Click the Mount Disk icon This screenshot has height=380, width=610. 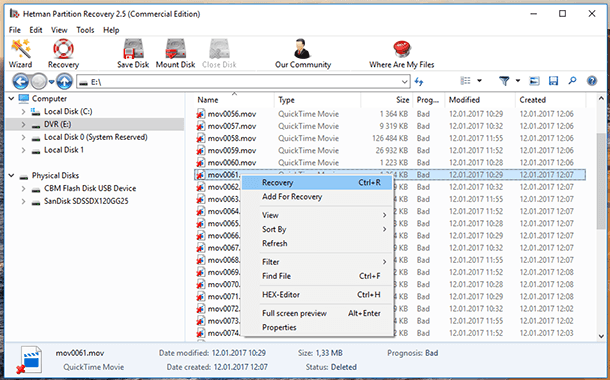point(175,49)
